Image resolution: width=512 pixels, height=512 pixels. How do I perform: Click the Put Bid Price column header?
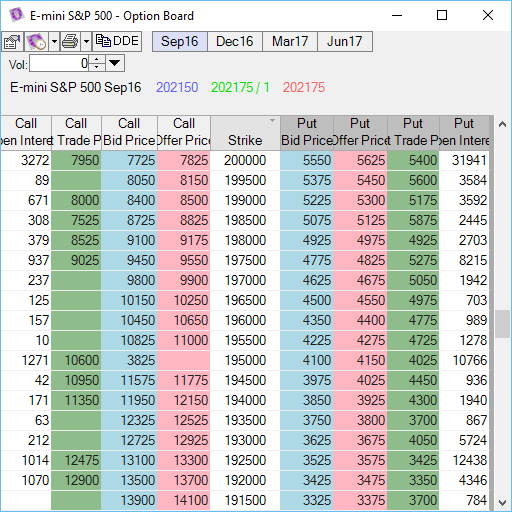point(307,133)
